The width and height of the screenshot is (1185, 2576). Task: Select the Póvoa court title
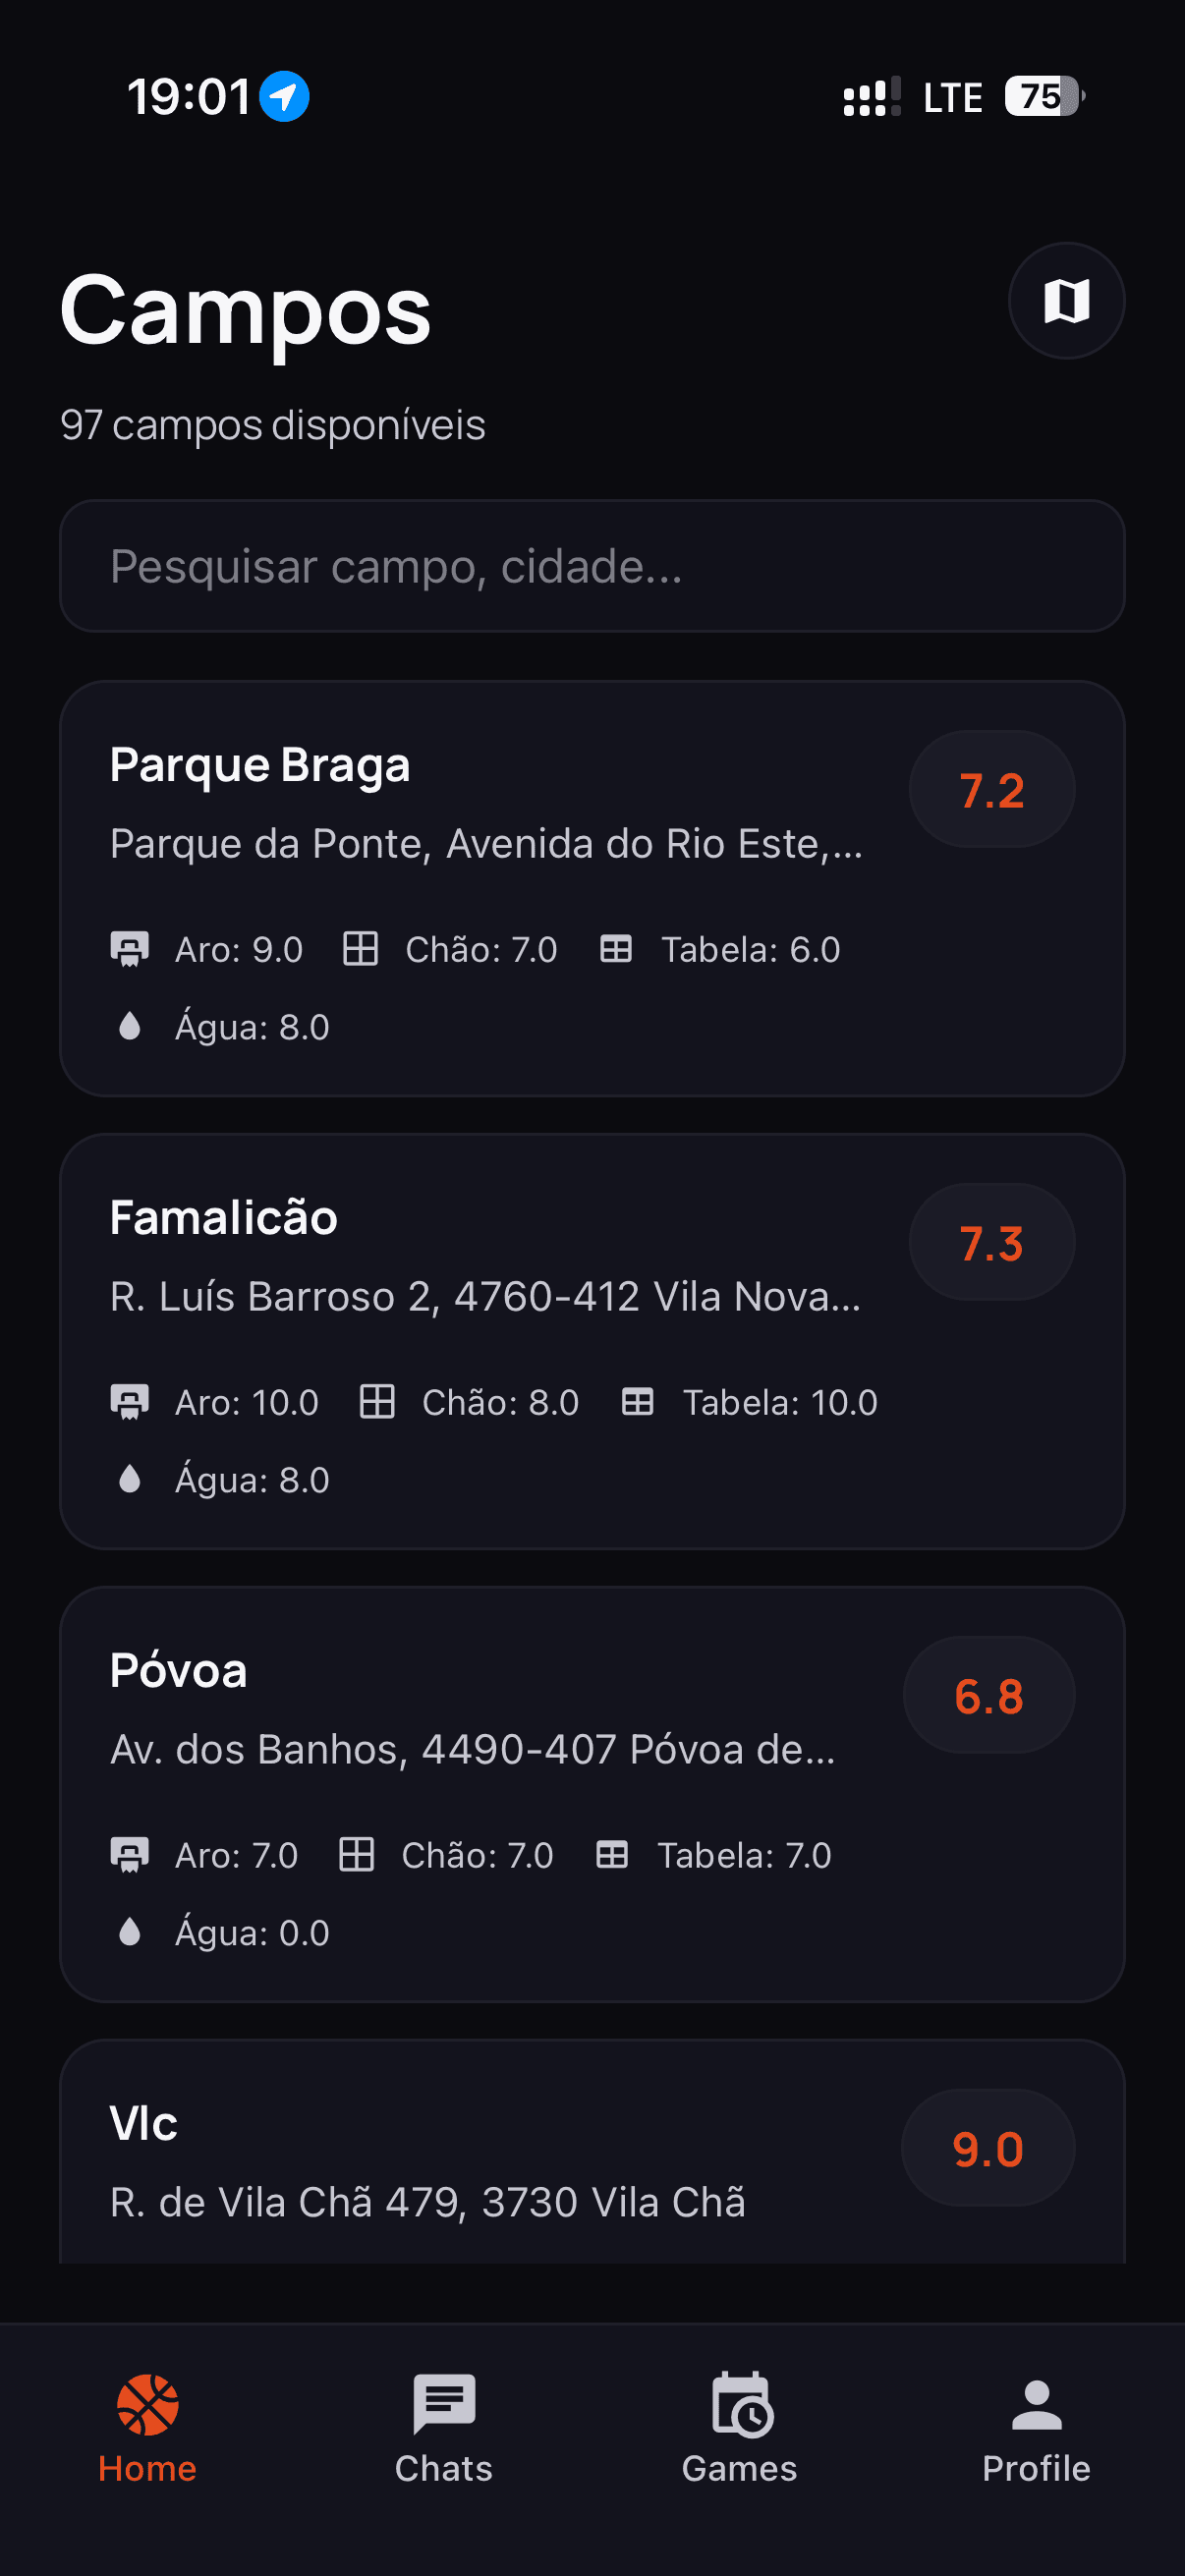(x=179, y=1671)
